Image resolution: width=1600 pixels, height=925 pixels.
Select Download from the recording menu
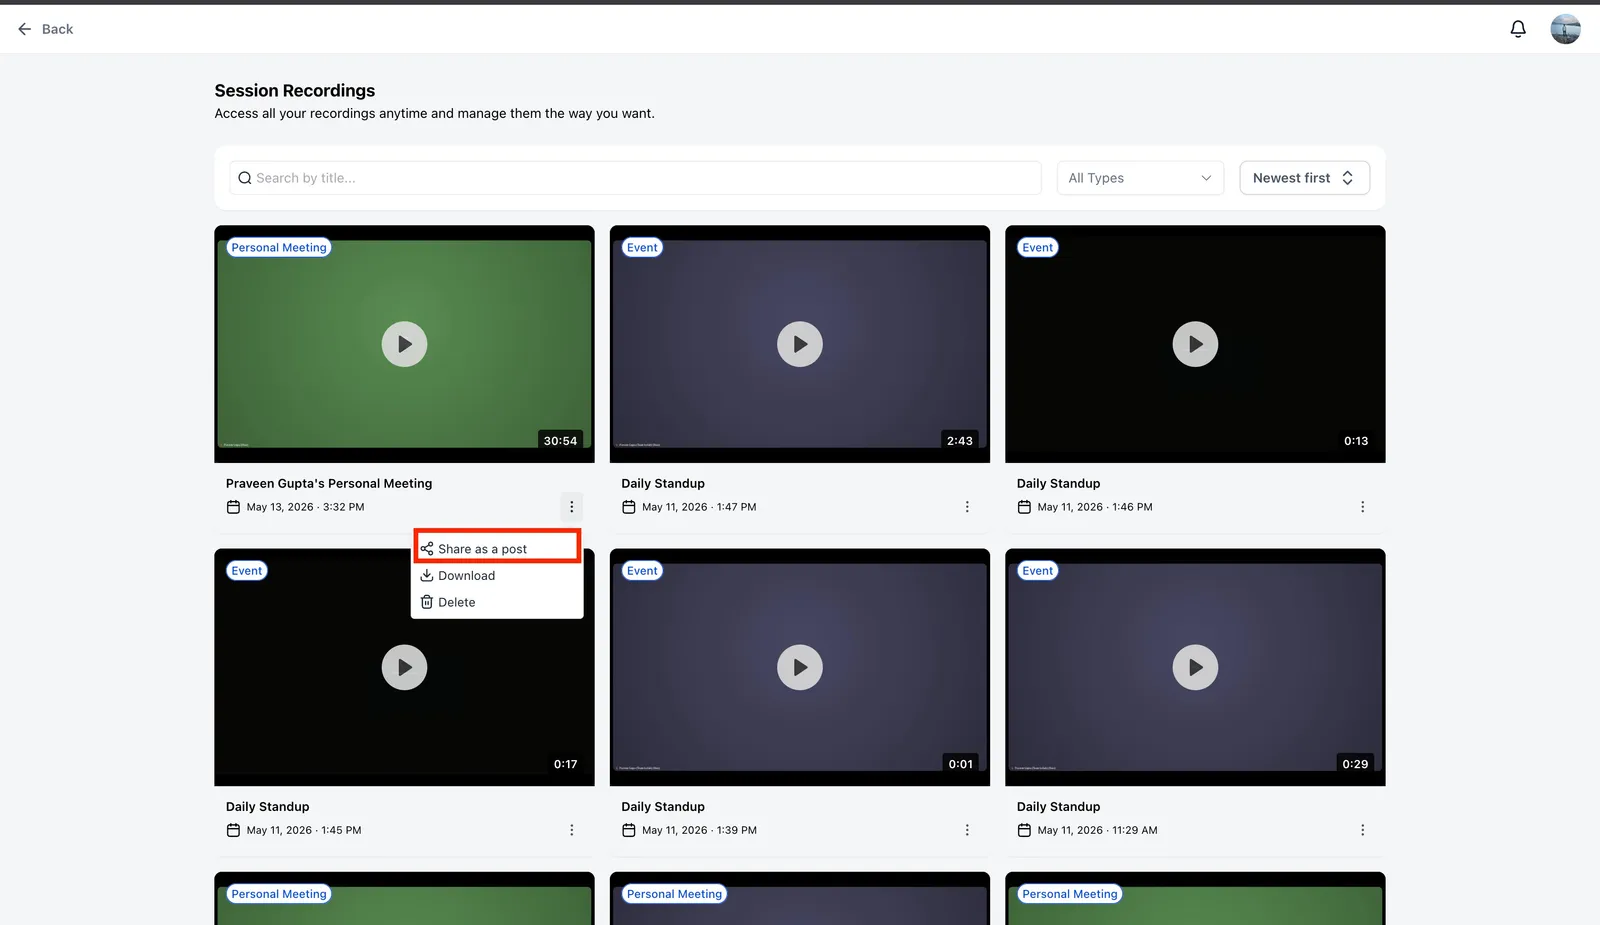497,576
